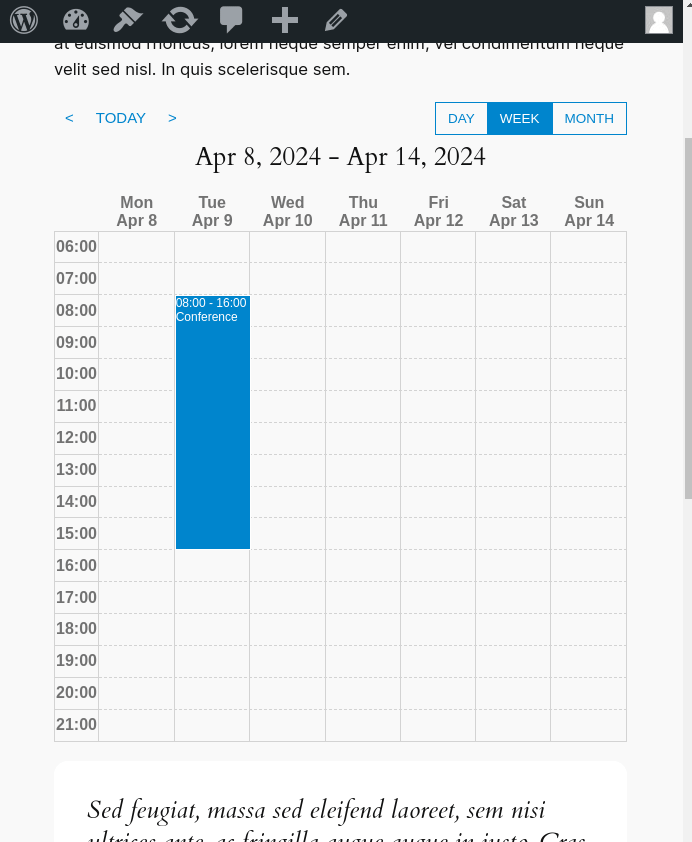Open the site dashboard gauge icon
Viewport: 692px width, 842px height.
click(76, 20)
